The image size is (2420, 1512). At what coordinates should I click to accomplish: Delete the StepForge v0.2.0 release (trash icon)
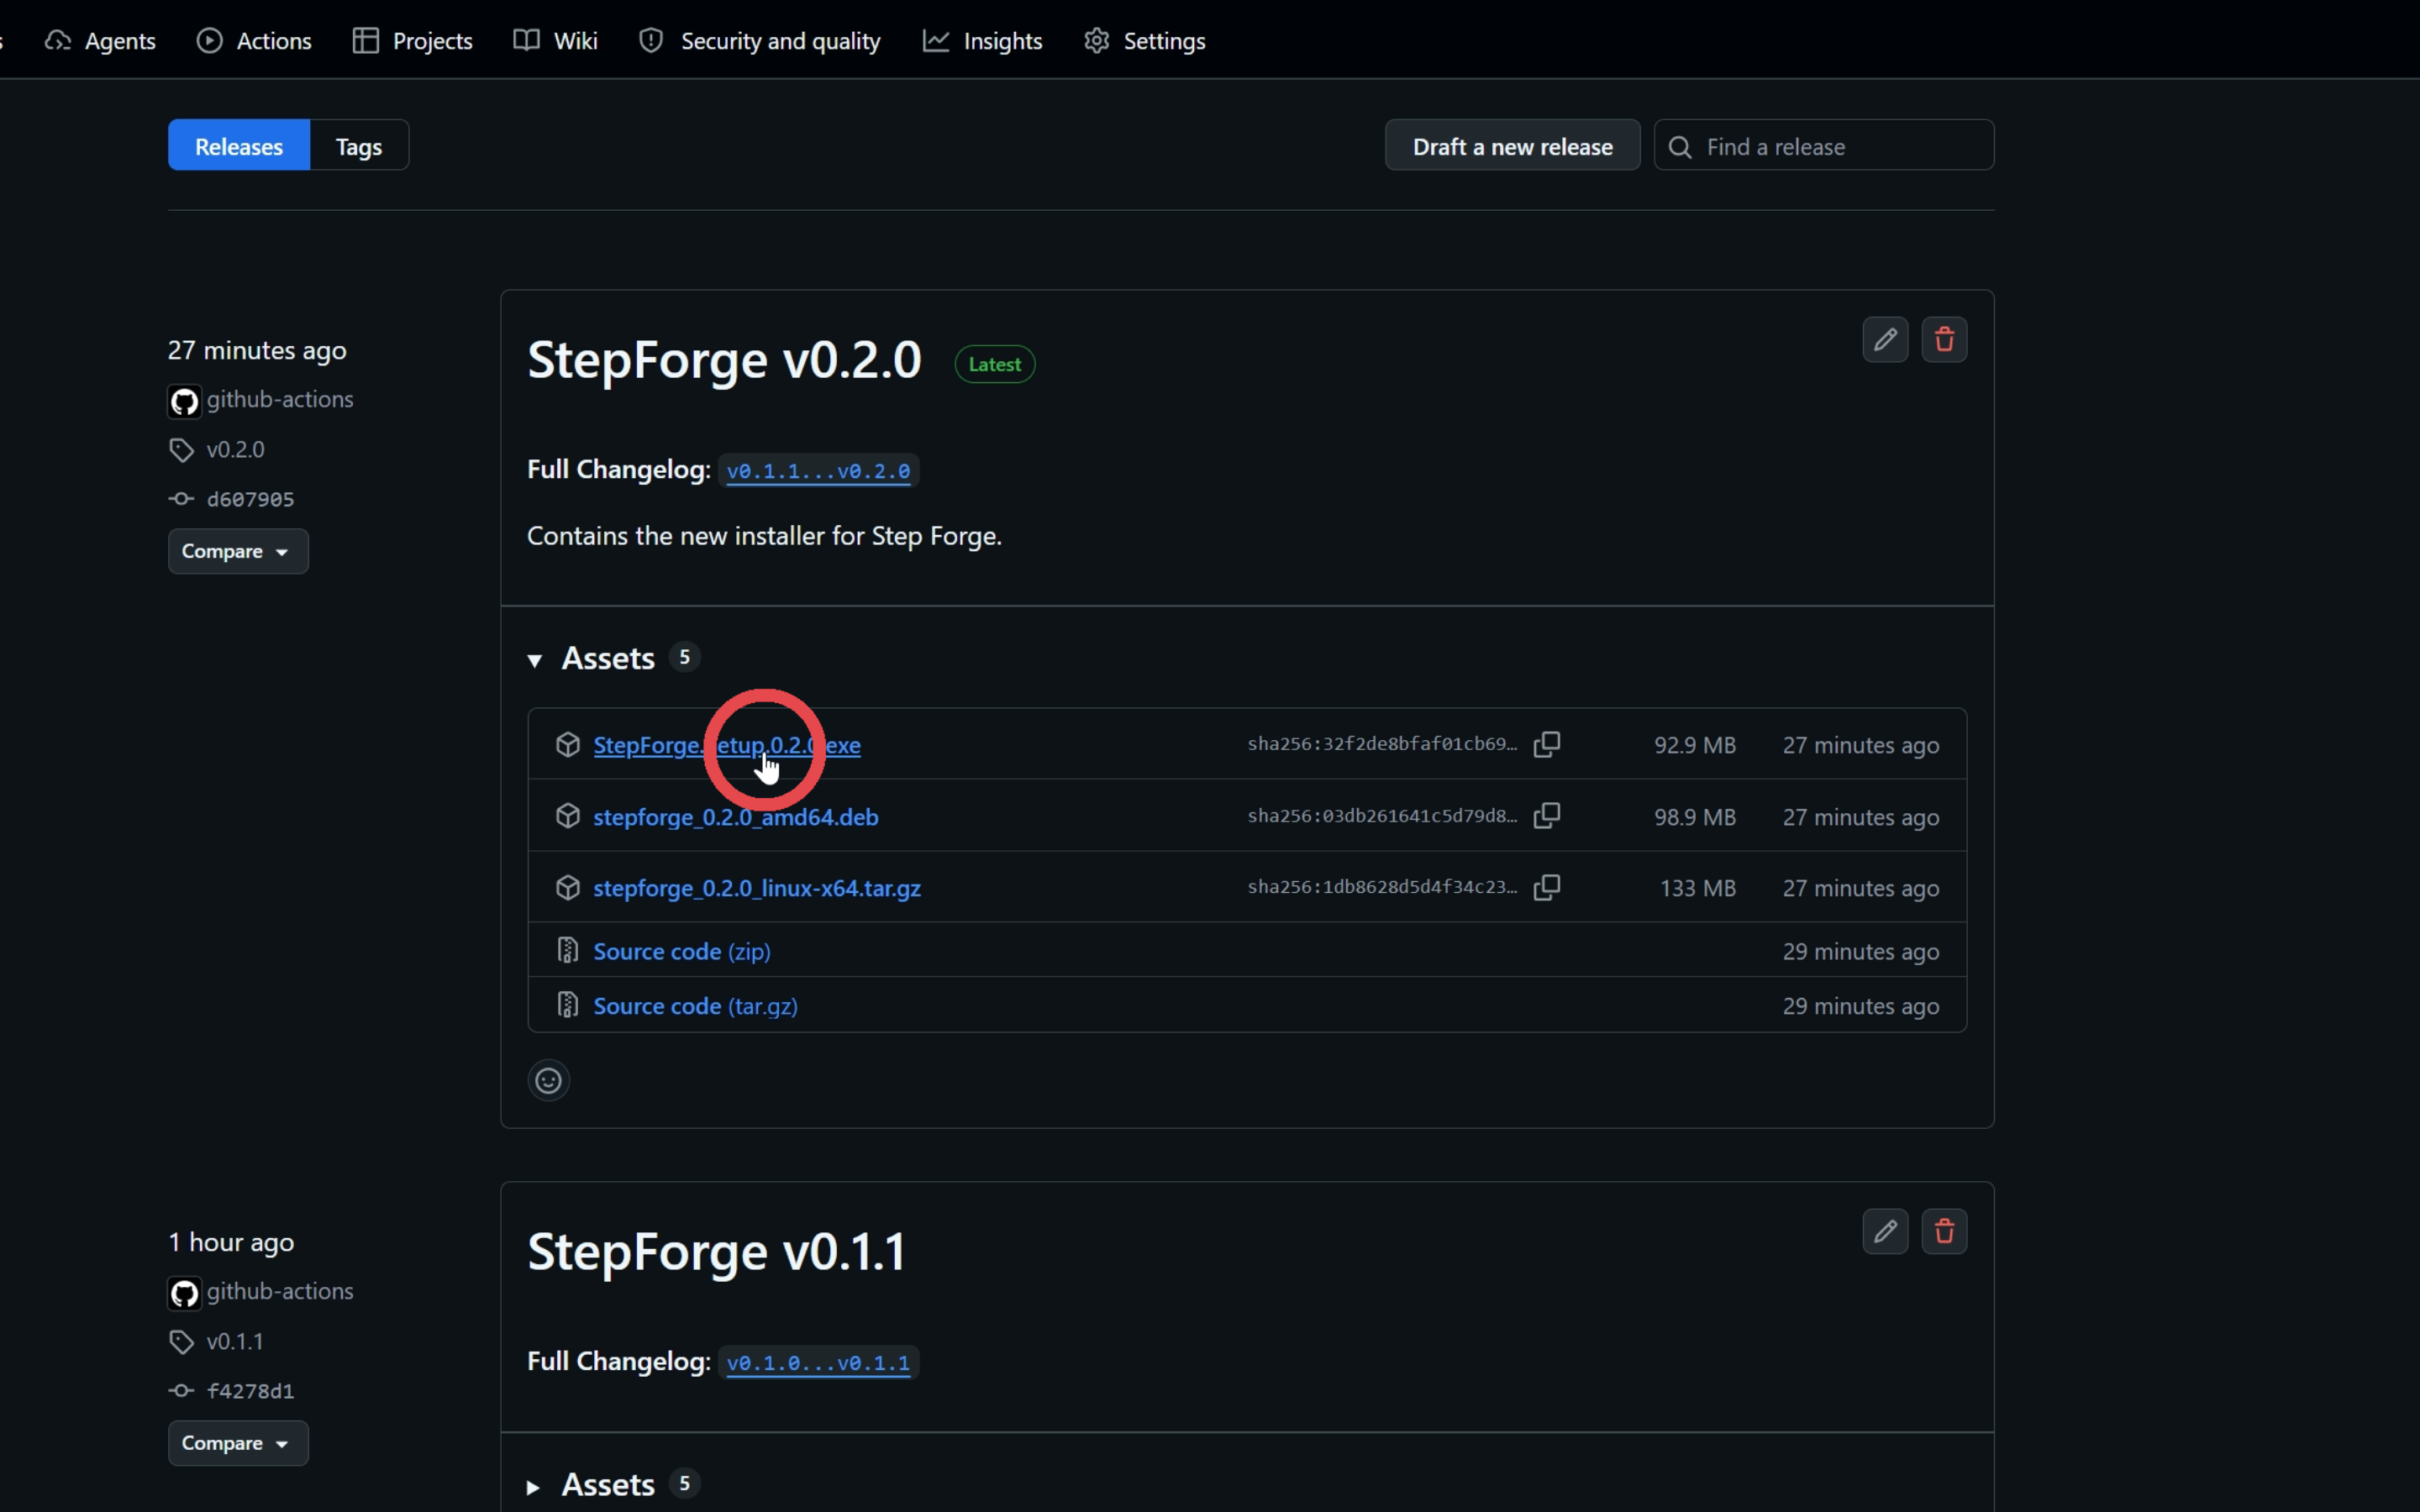[x=1944, y=340]
